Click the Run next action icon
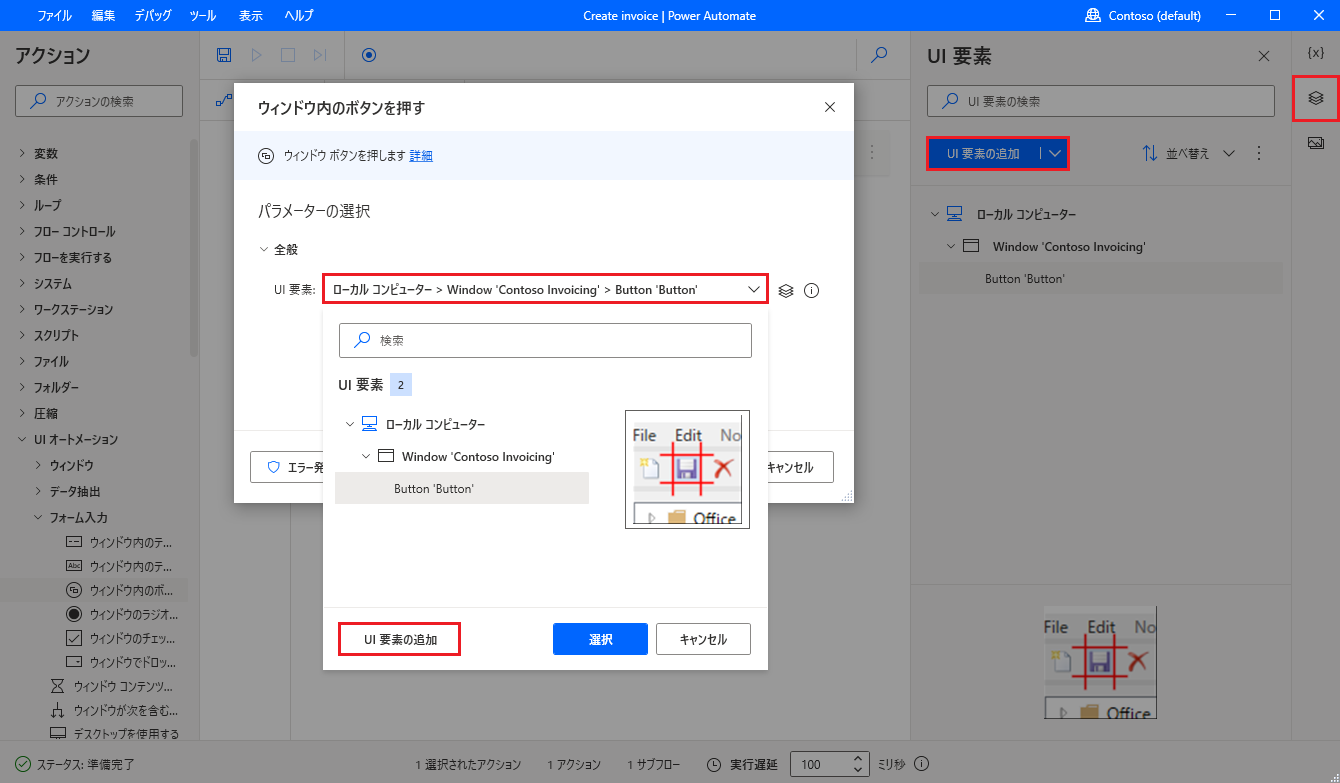Image resolution: width=1340 pixels, height=783 pixels. (x=320, y=55)
